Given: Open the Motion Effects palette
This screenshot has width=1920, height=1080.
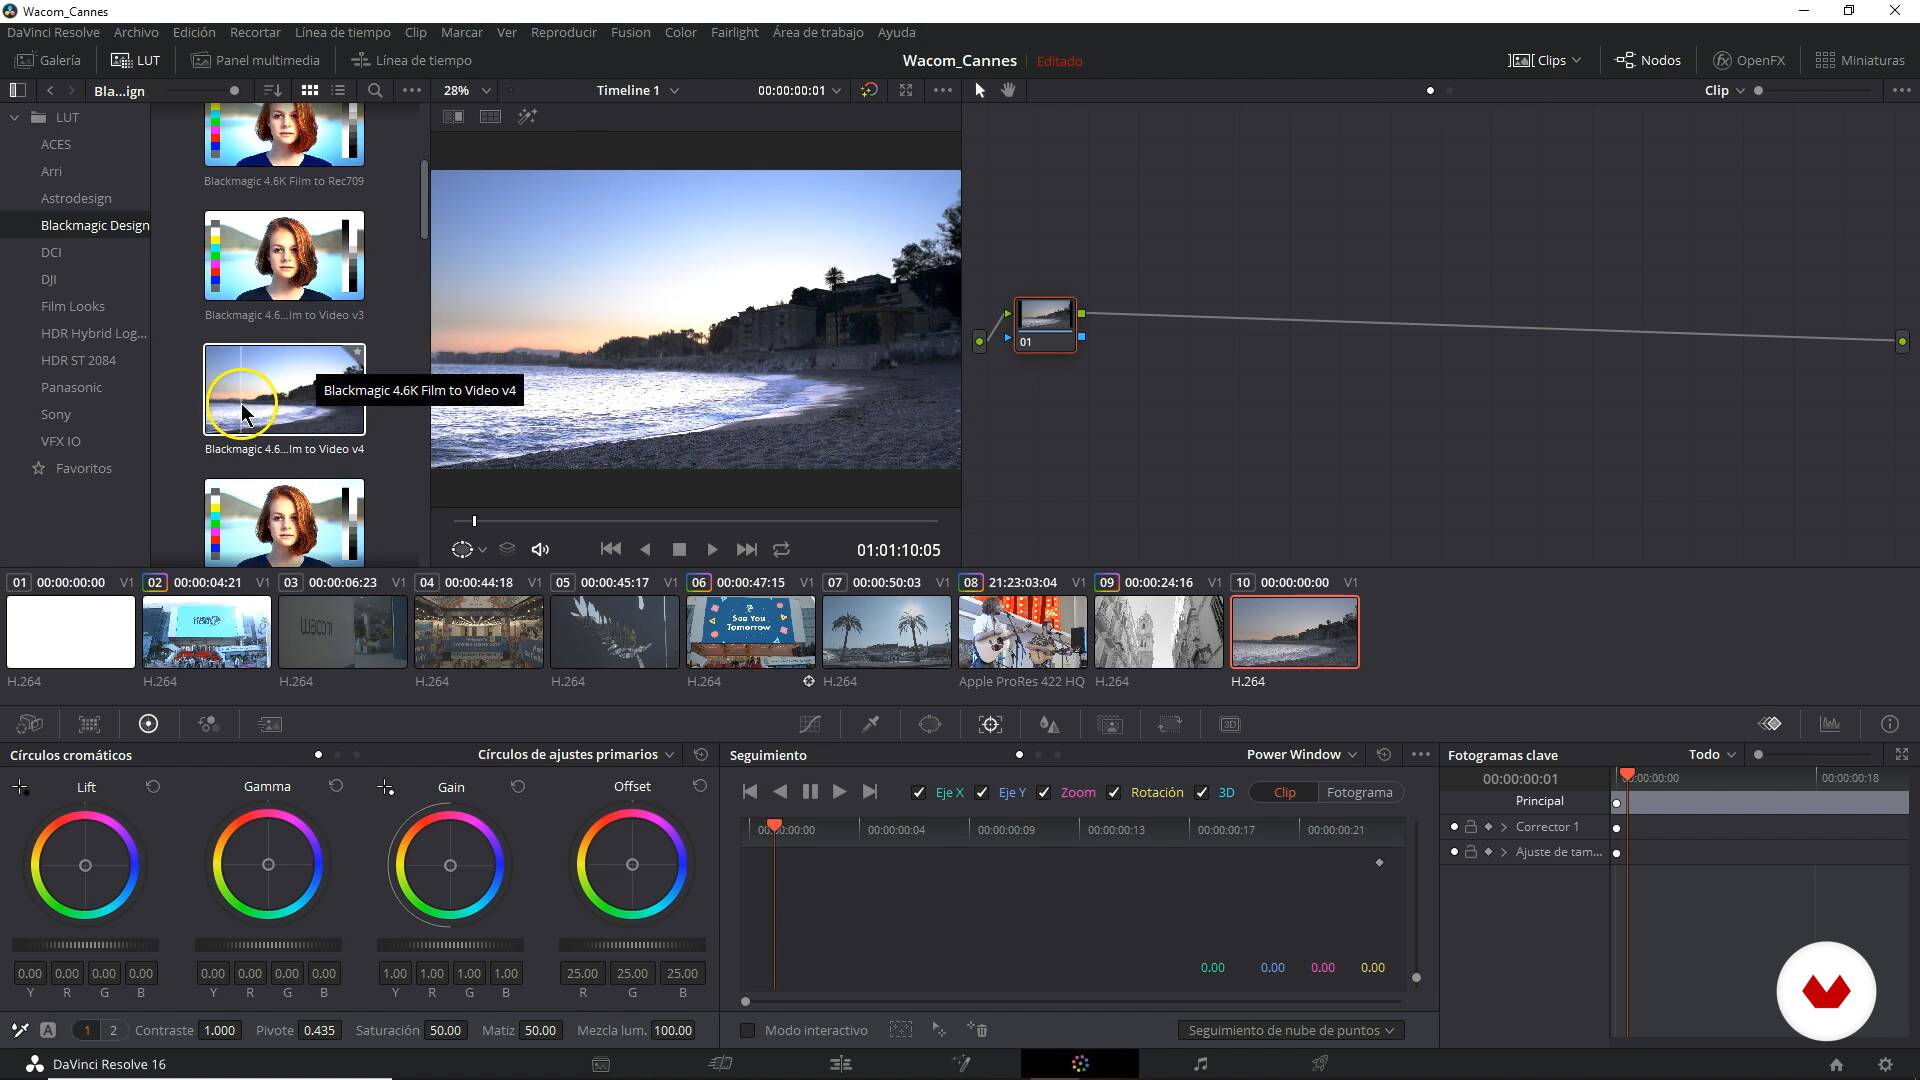Looking at the screenshot, I should 270,724.
